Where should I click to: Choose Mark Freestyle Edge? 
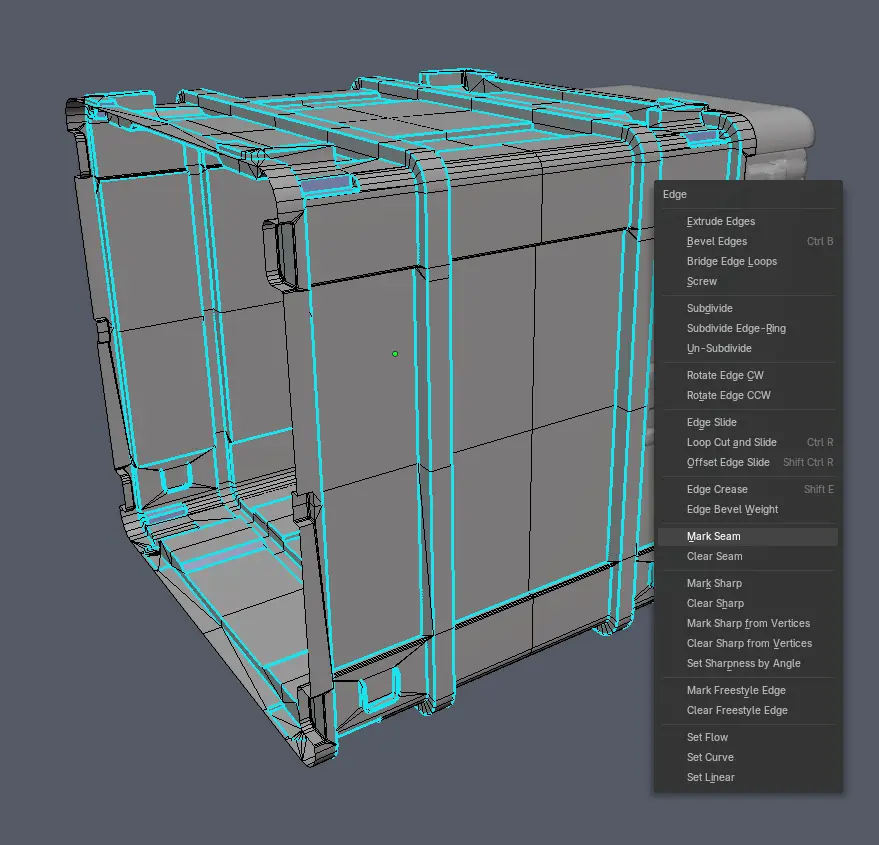click(x=736, y=690)
